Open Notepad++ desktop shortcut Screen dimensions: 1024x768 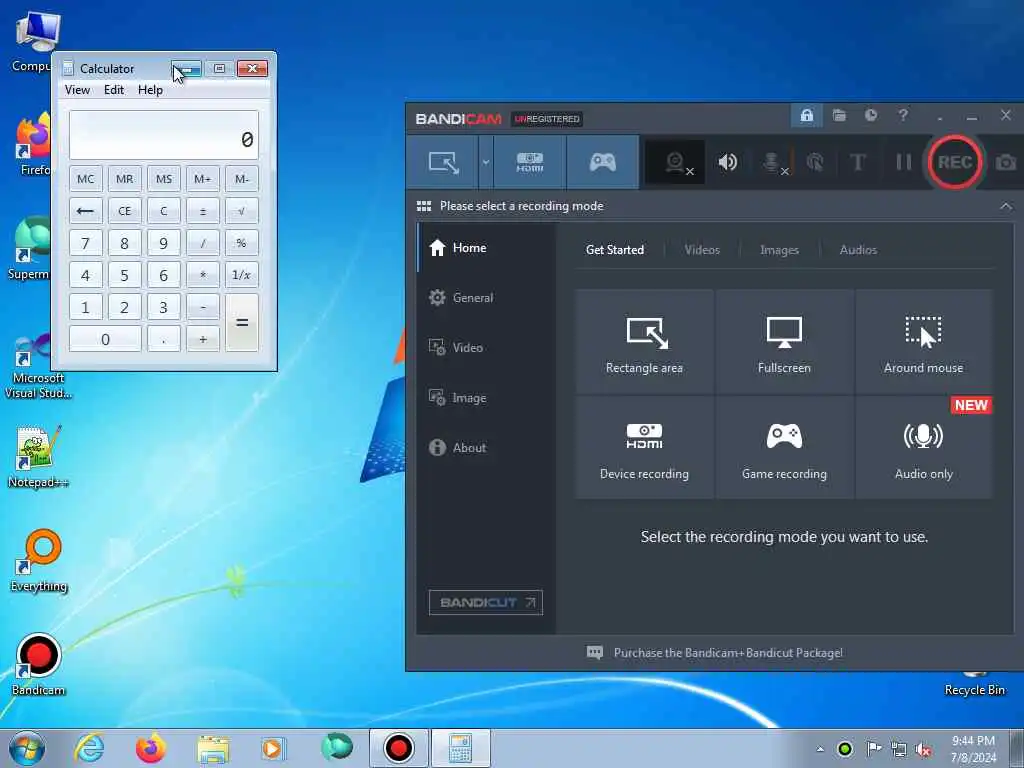(38, 456)
